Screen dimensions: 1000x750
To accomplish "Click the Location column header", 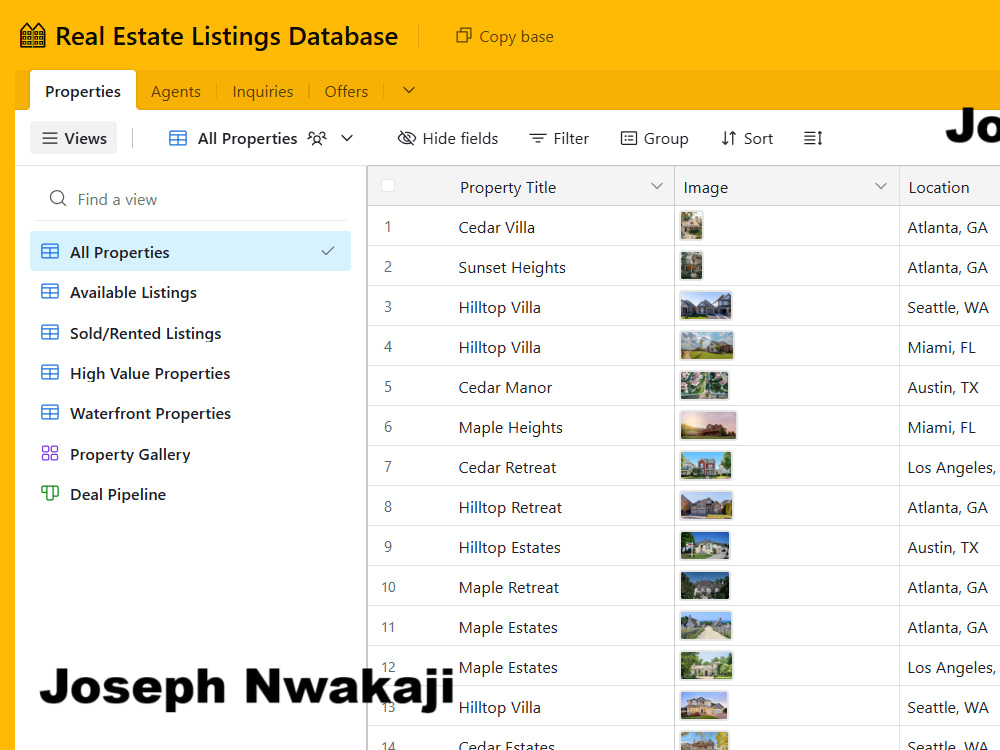I will (x=950, y=186).
